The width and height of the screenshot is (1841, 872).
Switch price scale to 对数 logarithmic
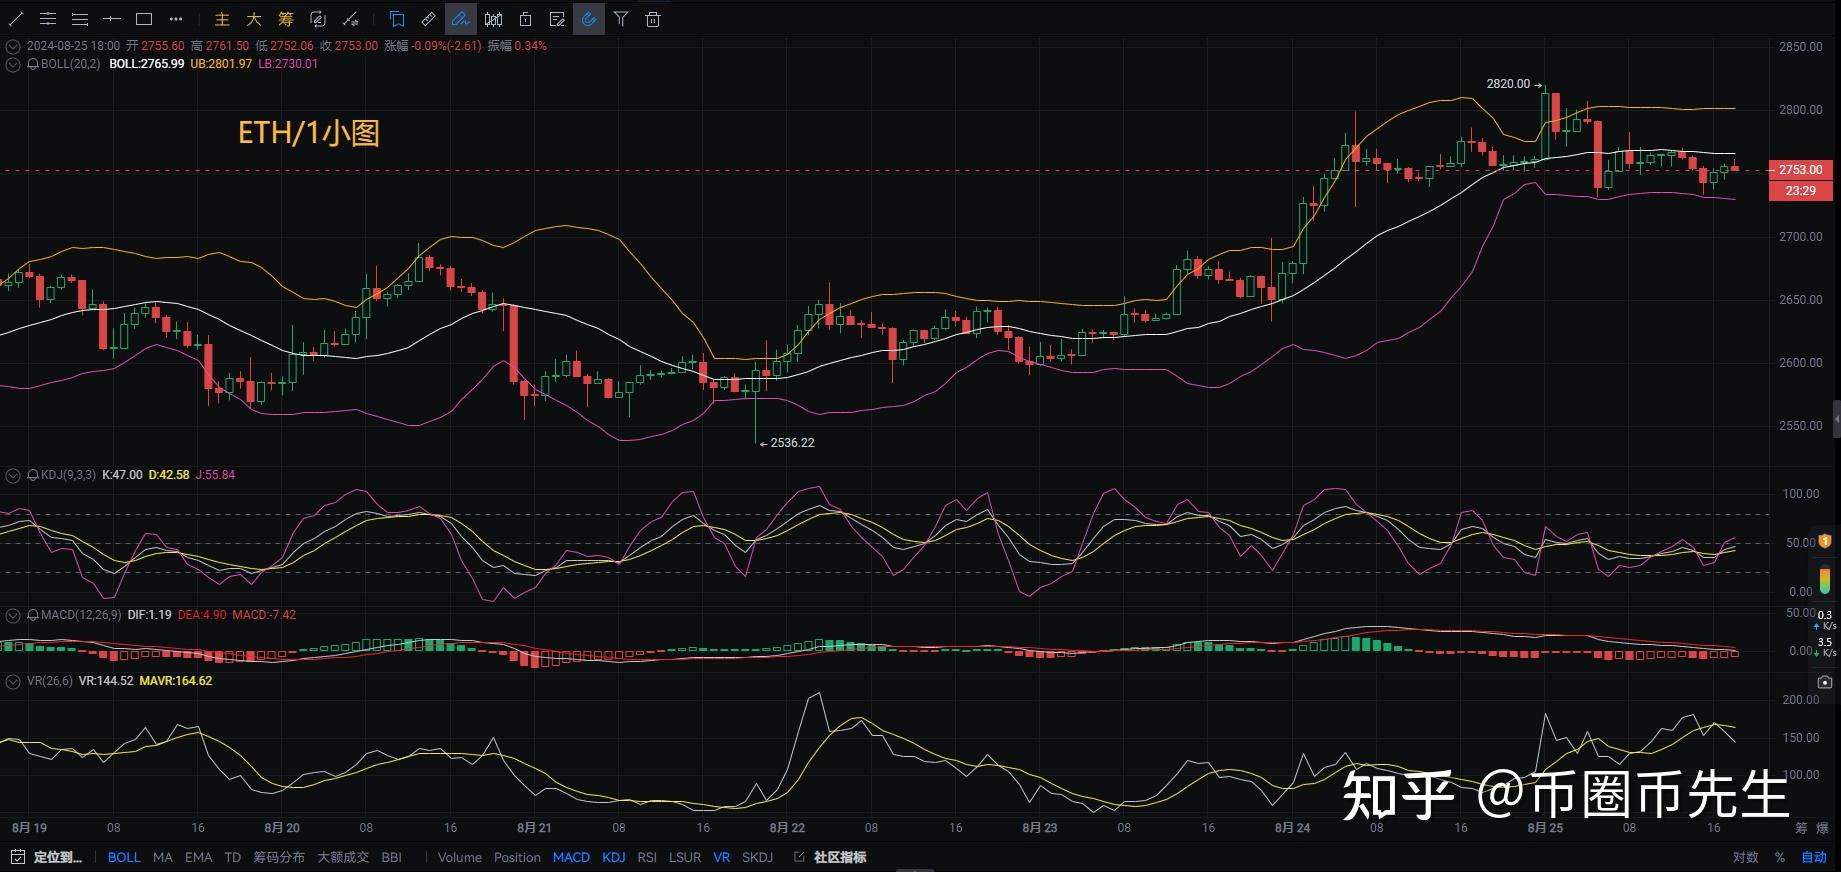[1746, 857]
